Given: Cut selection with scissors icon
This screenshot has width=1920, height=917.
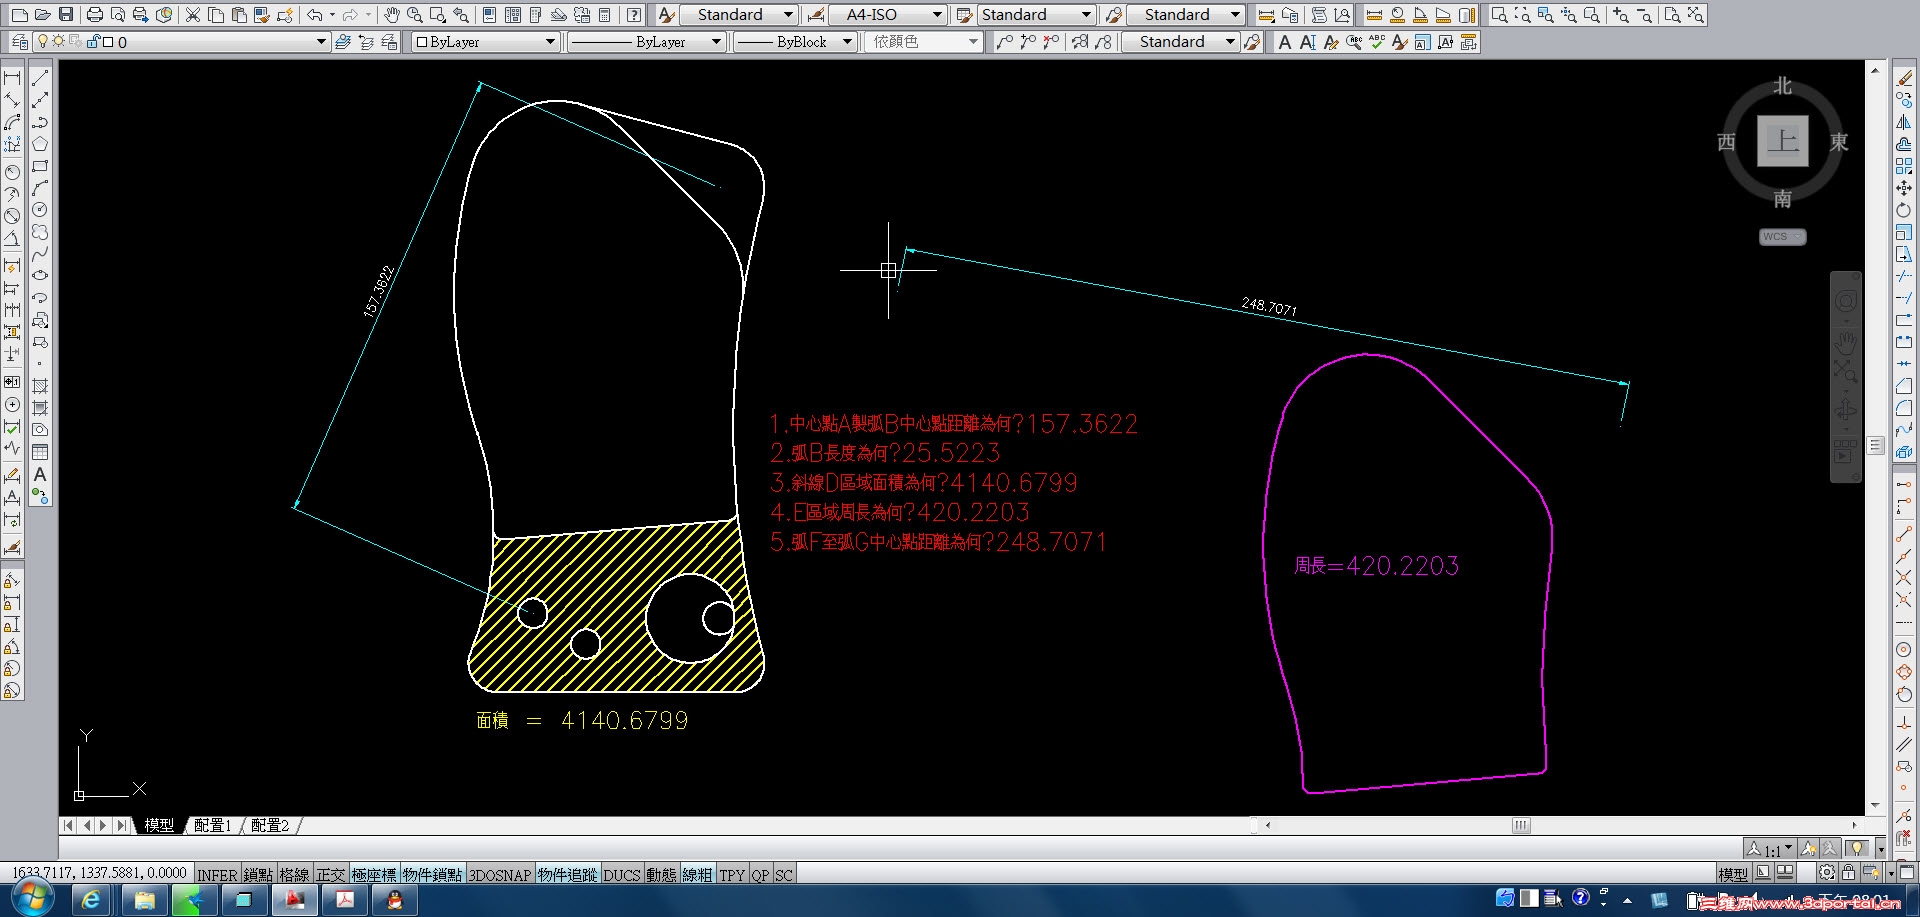Looking at the screenshot, I should (x=193, y=14).
